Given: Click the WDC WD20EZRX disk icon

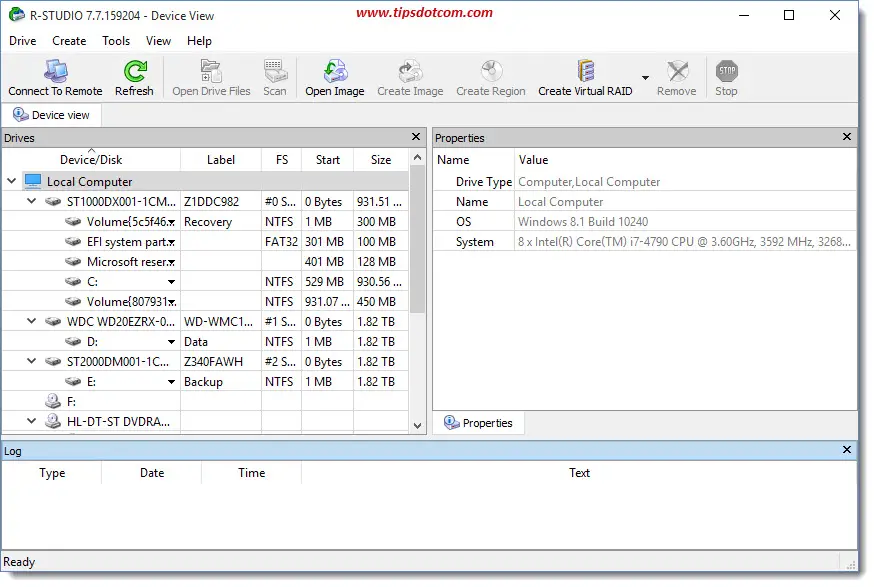Looking at the screenshot, I should pos(53,322).
